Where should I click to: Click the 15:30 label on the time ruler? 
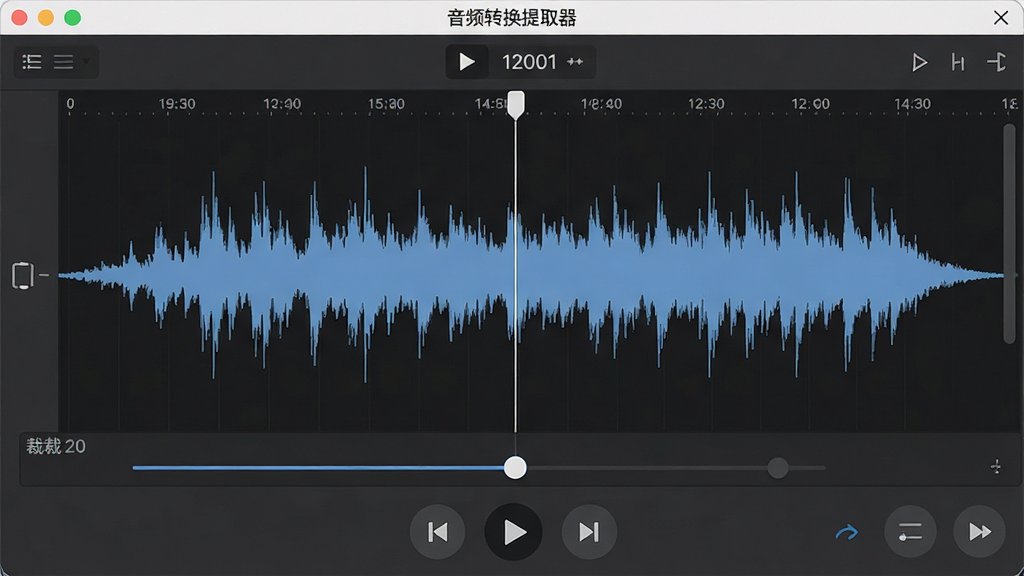386,104
